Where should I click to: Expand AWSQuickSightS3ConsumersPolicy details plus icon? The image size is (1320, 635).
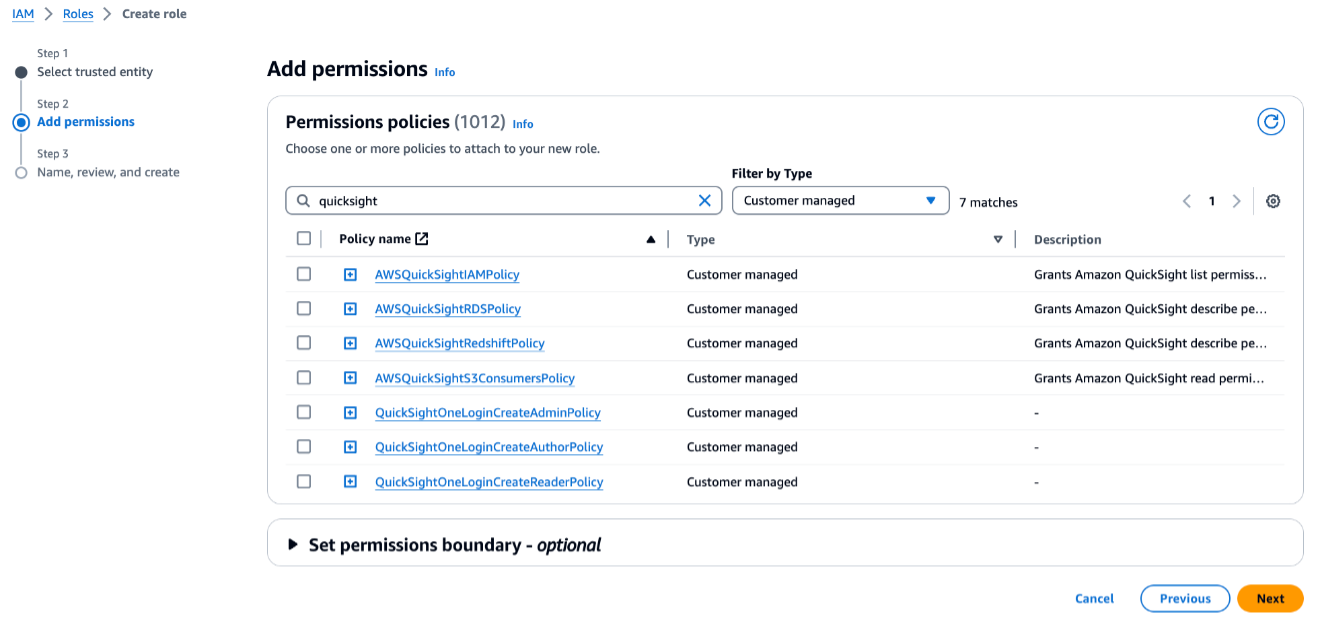(x=350, y=379)
